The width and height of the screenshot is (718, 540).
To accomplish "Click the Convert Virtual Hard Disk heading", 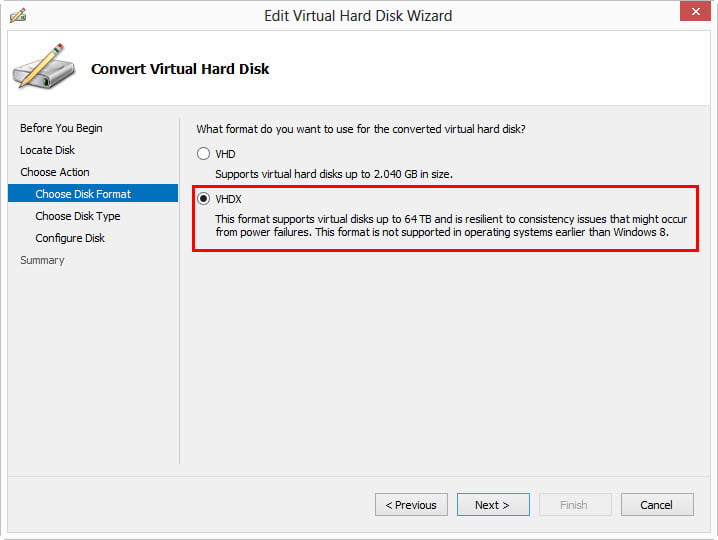I will [180, 69].
